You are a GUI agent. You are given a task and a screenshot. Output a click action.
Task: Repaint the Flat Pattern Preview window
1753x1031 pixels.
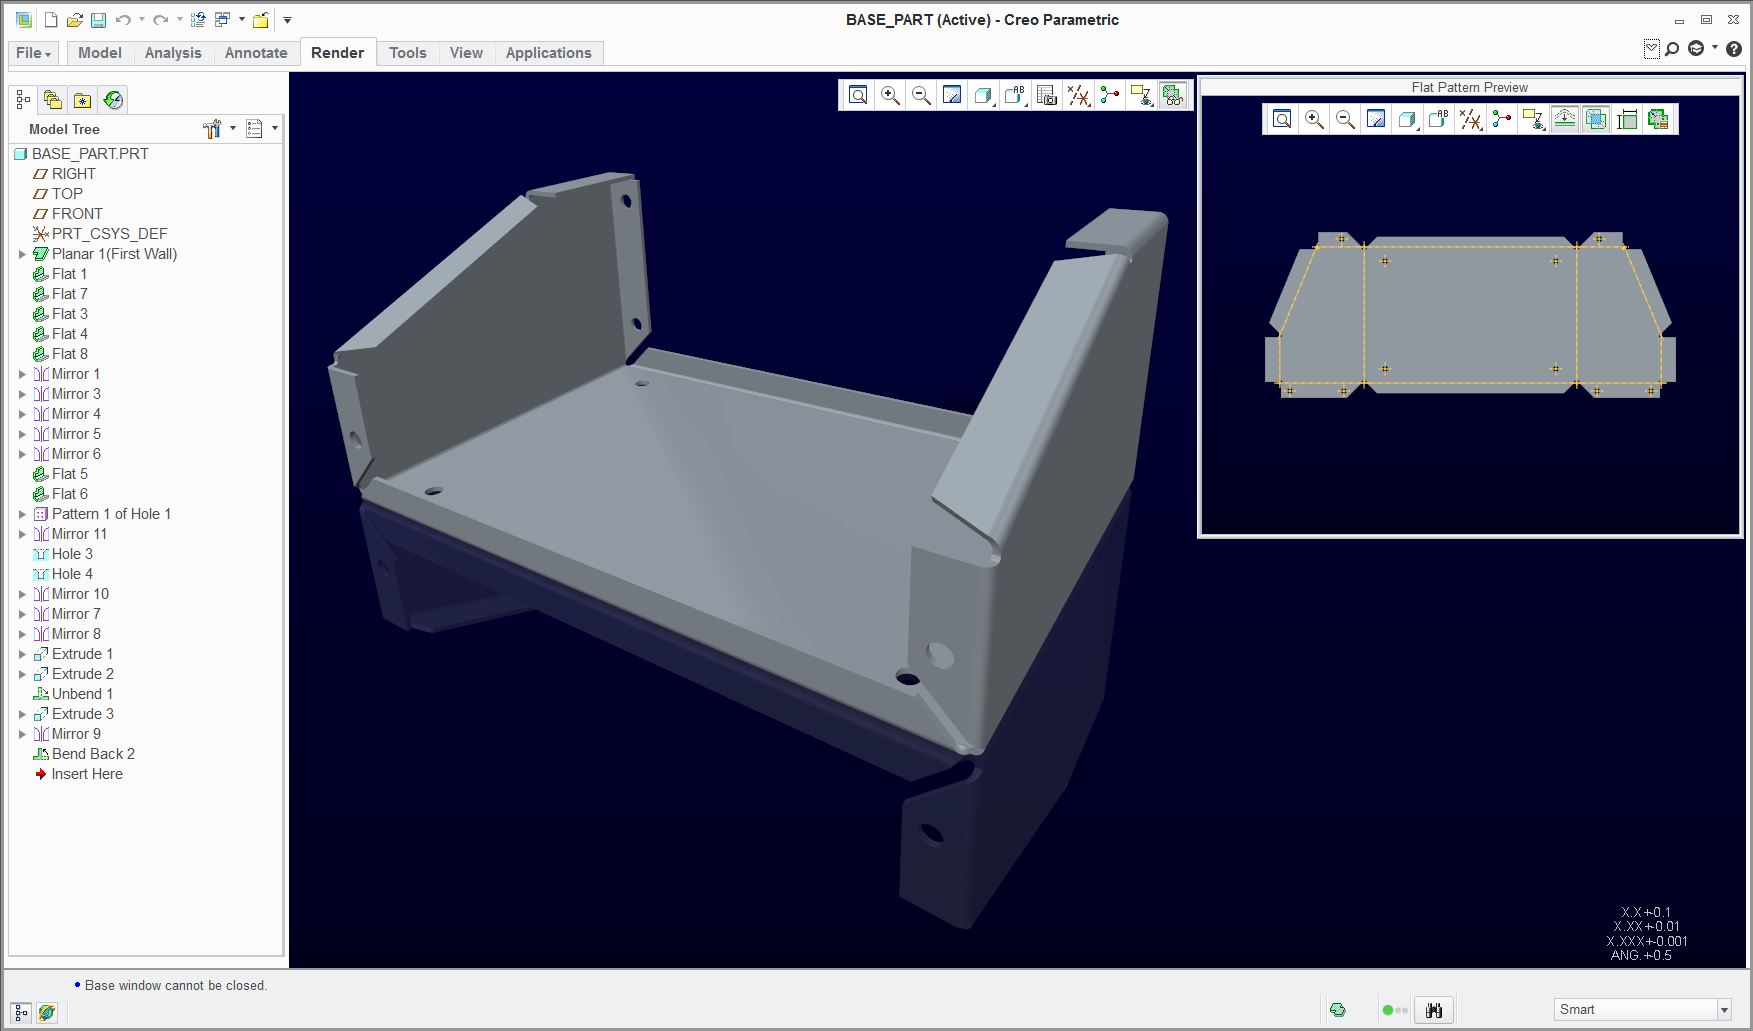[x=1376, y=120]
